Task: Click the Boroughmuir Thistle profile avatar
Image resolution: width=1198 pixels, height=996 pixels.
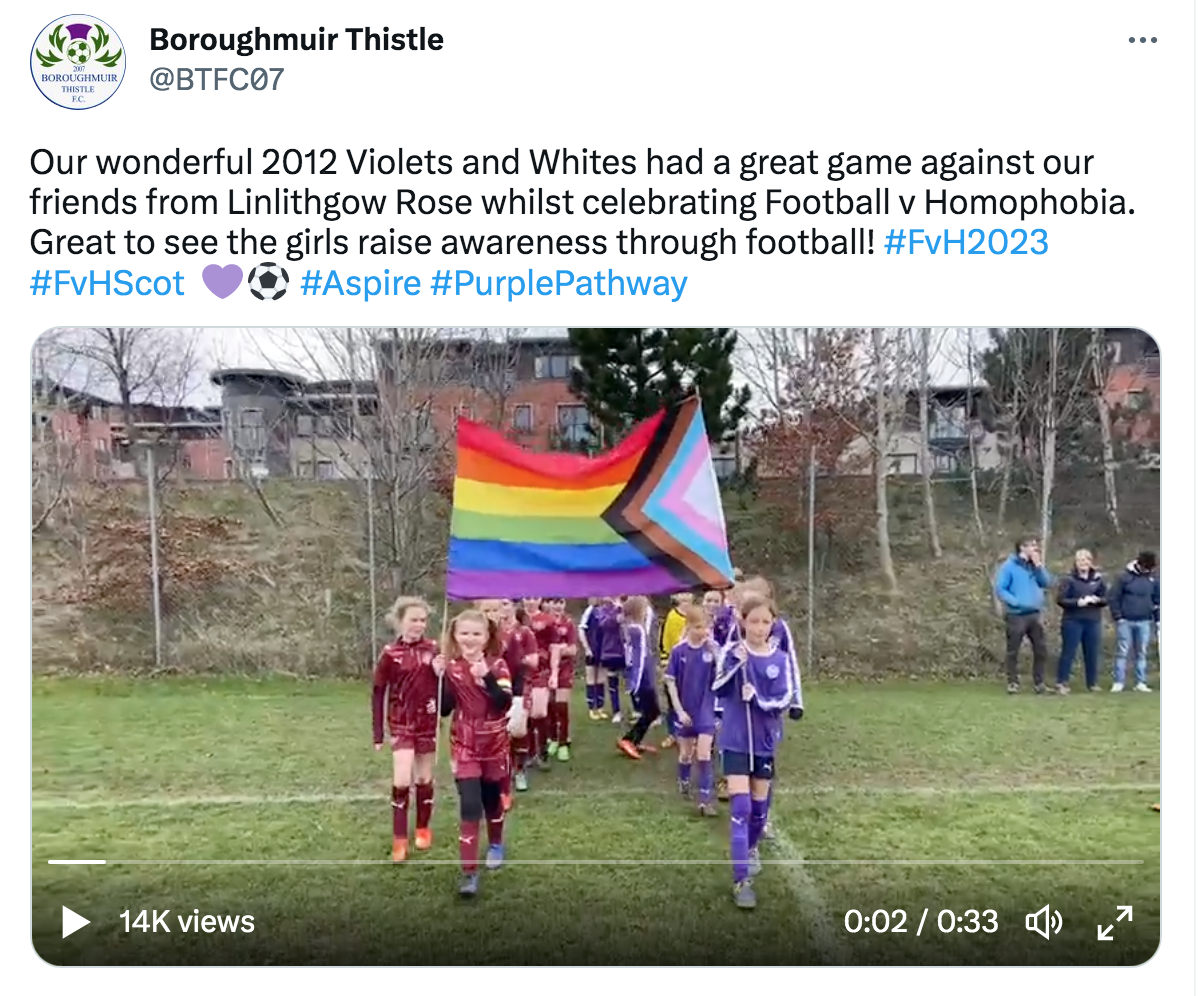Action: coord(78,62)
